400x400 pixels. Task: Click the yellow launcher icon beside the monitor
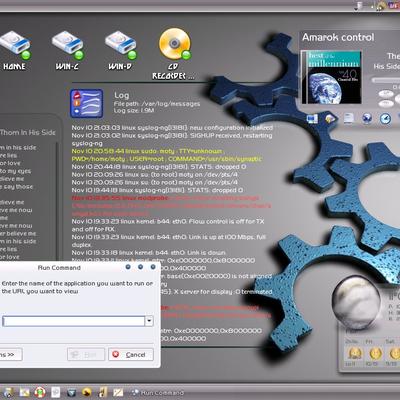pos(329,118)
